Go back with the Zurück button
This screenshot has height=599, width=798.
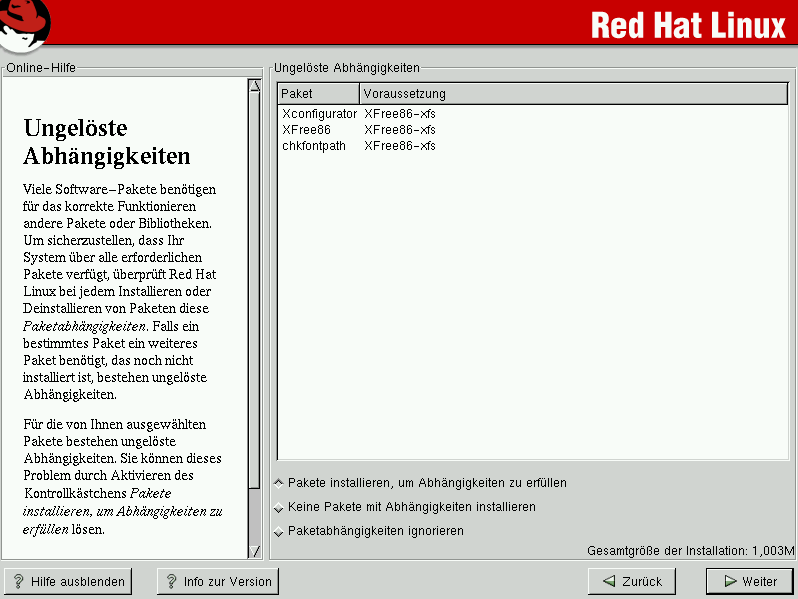[632, 581]
